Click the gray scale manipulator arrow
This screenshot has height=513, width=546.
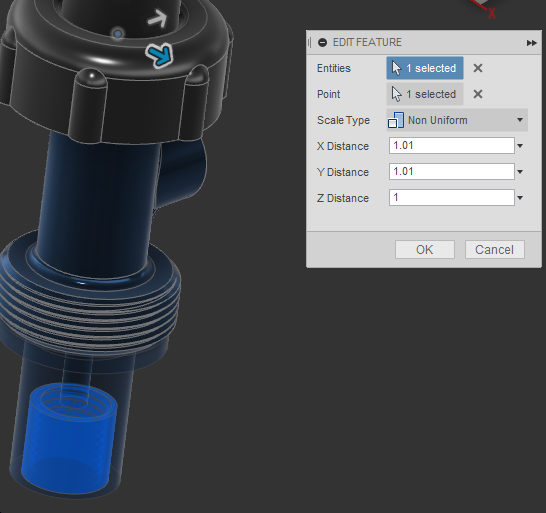pyautogui.click(x=158, y=18)
